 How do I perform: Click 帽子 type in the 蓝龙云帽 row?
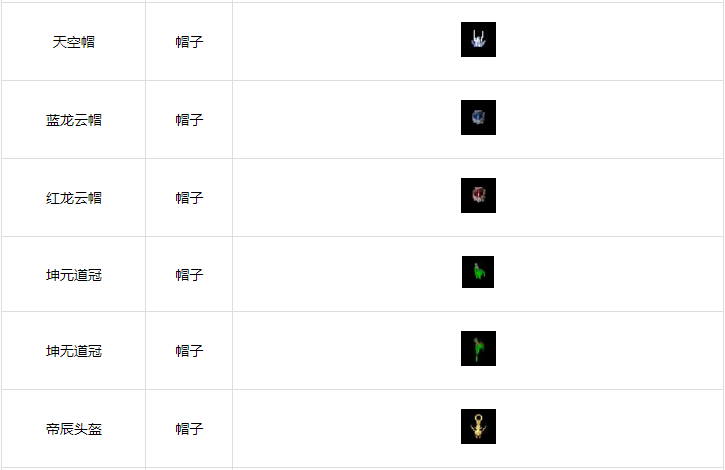tap(189, 120)
